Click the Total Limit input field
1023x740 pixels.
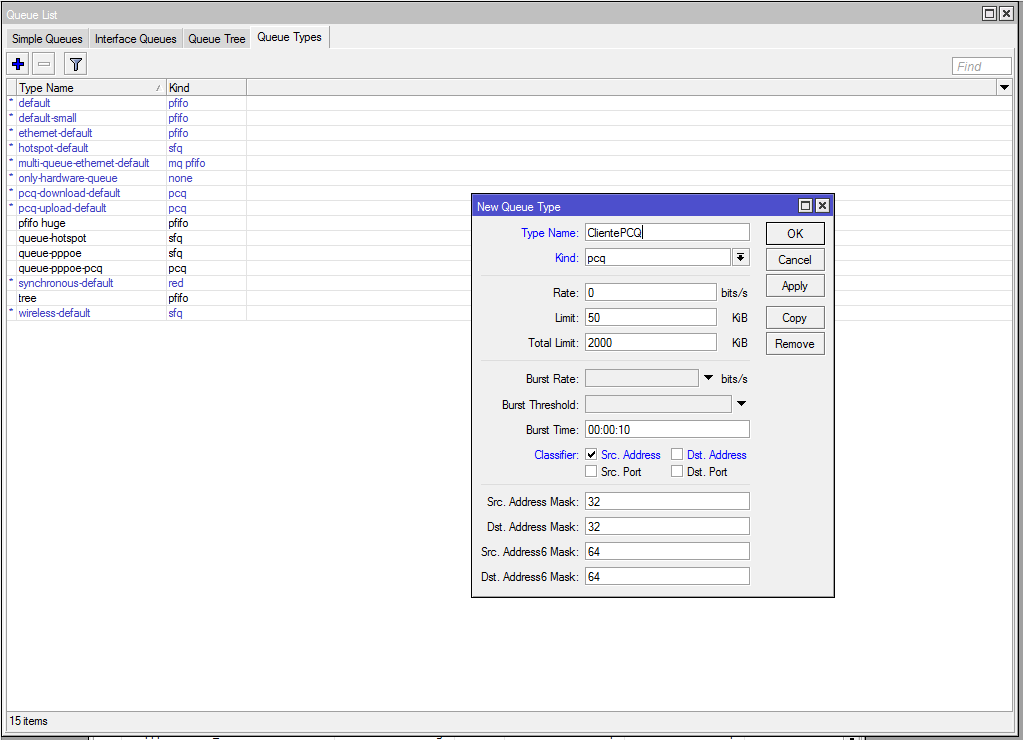coord(650,342)
